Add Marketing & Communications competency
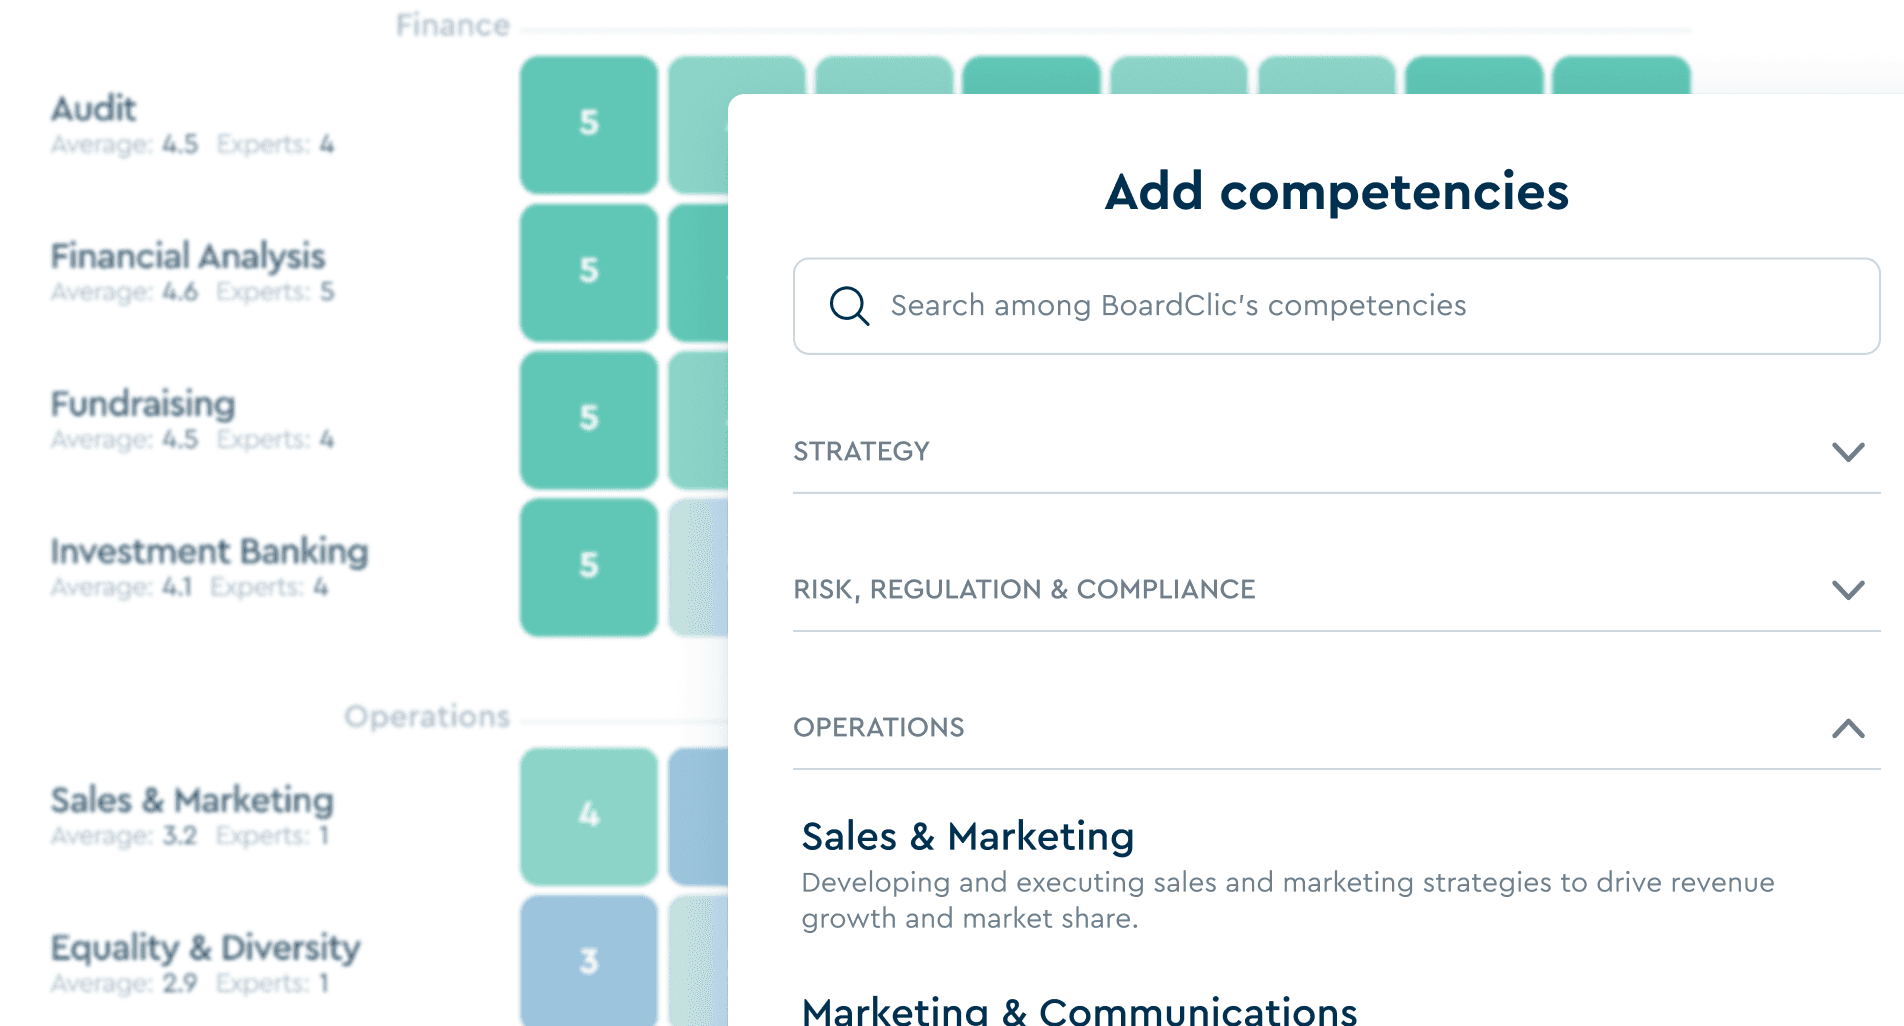The image size is (1904, 1026). click(x=1079, y=1010)
